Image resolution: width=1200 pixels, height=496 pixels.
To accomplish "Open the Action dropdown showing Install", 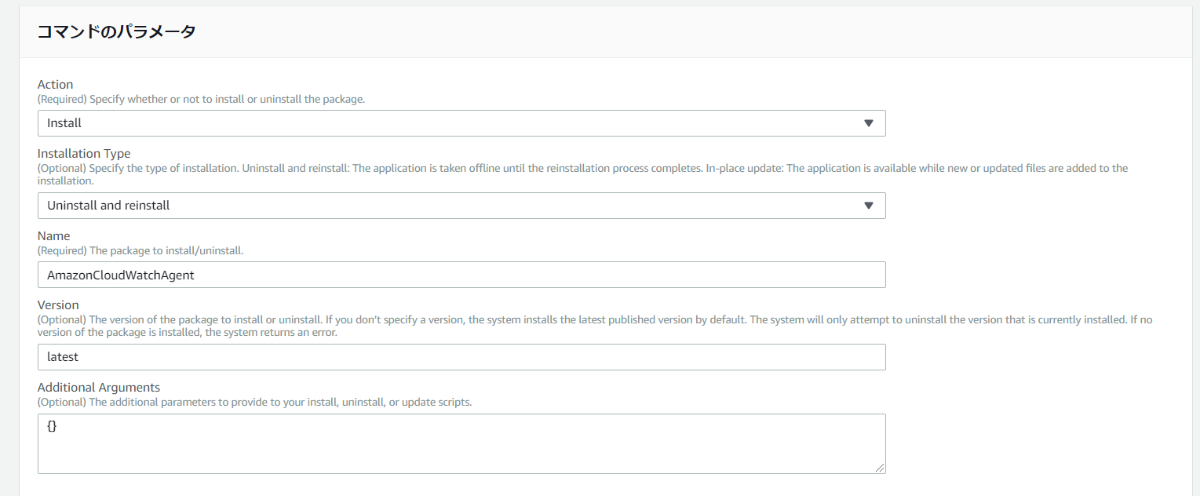I will click(461, 123).
